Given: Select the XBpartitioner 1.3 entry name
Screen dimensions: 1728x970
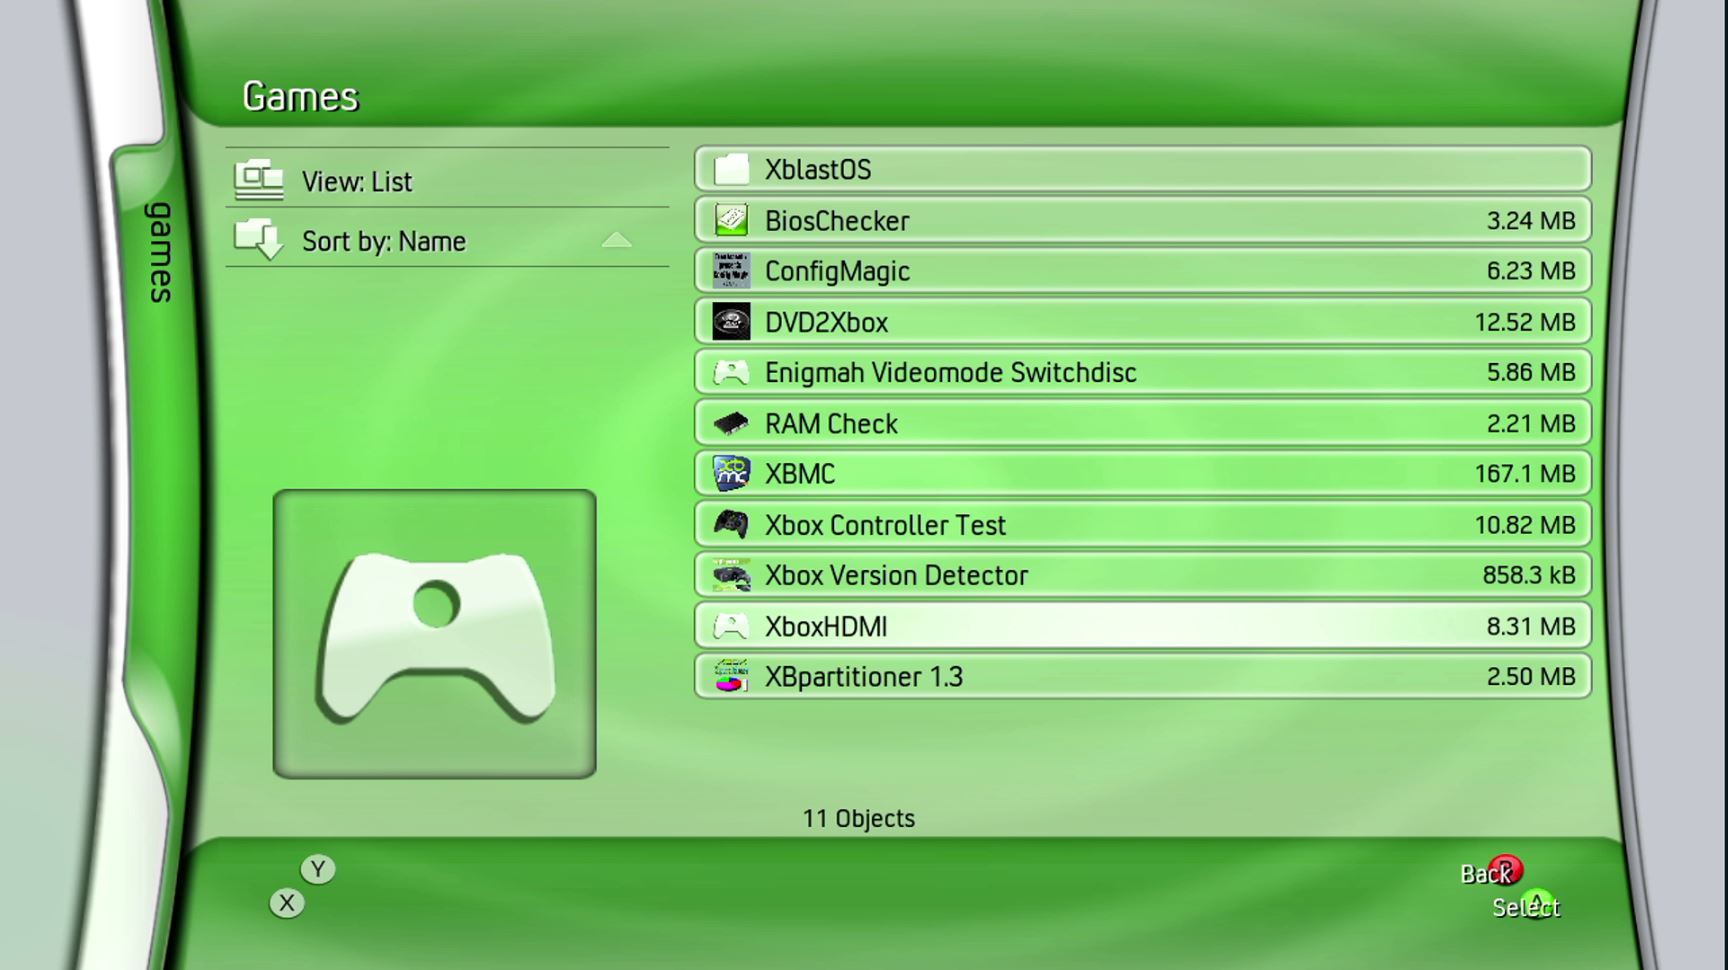Looking at the screenshot, I should [x=864, y=677].
